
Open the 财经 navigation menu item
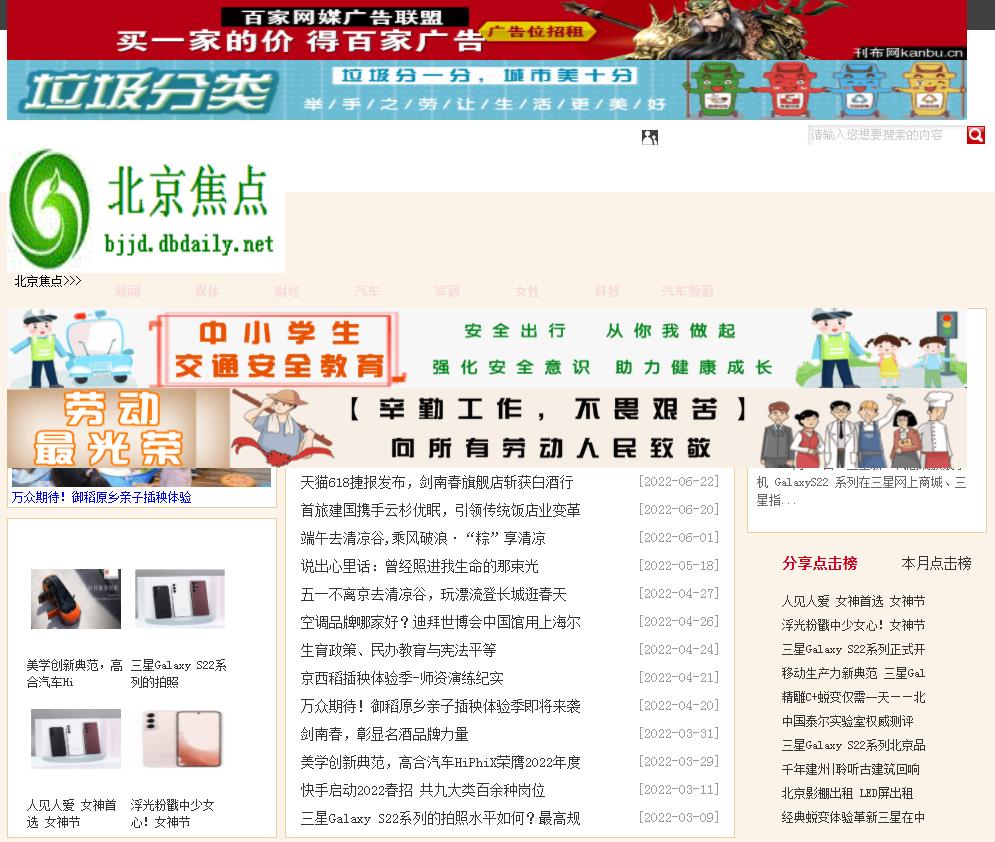click(287, 291)
